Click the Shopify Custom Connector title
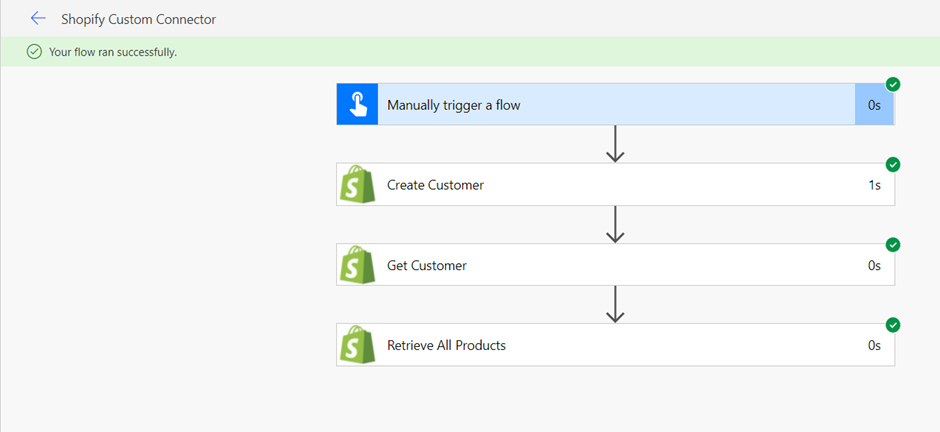The height and width of the screenshot is (432, 940). 138,19
